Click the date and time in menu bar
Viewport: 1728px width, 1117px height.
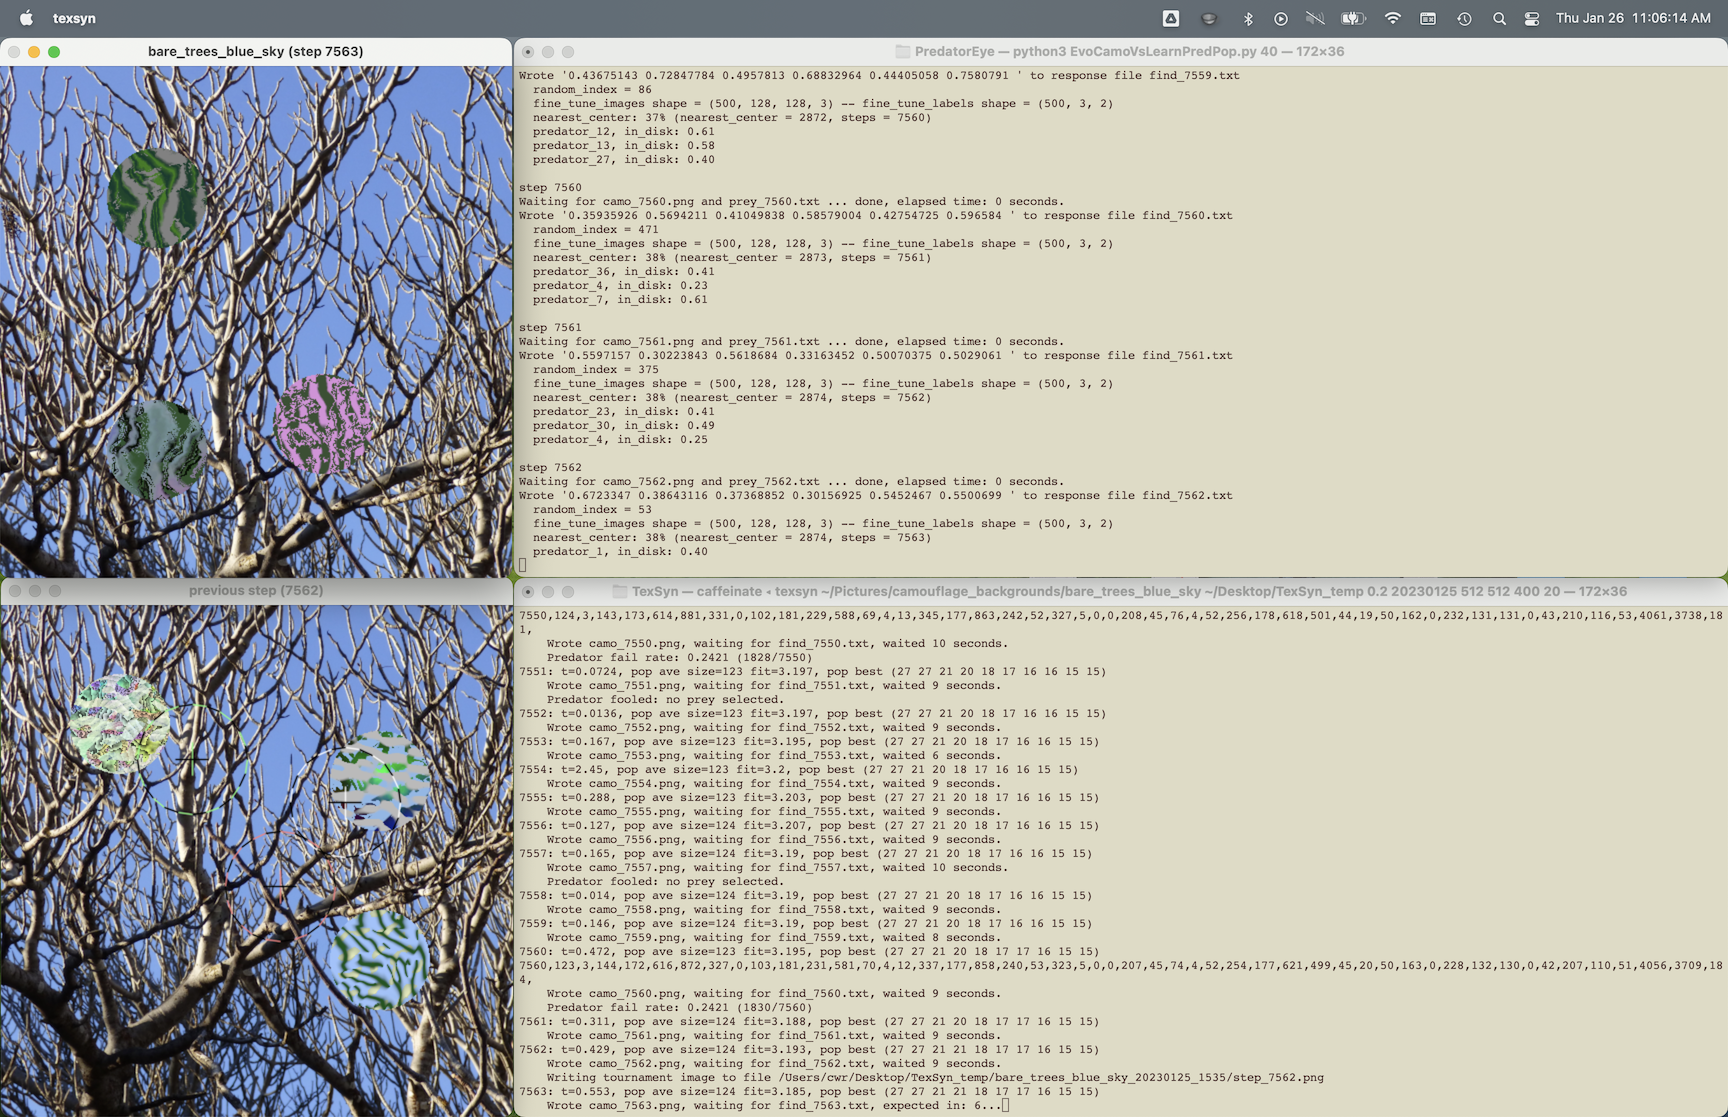(1633, 18)
